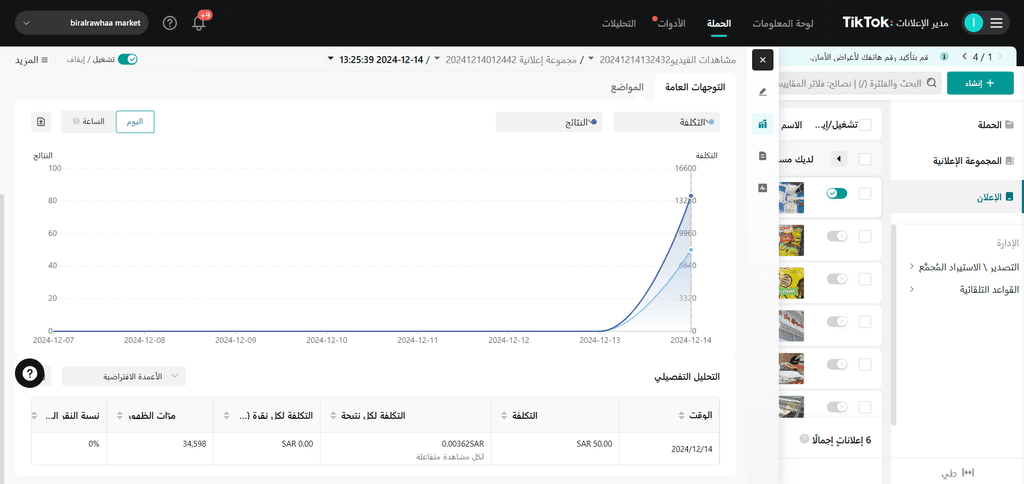Switch to the المواضع tab
Viewport: 1024px width, 484px height.
(627, 87)
